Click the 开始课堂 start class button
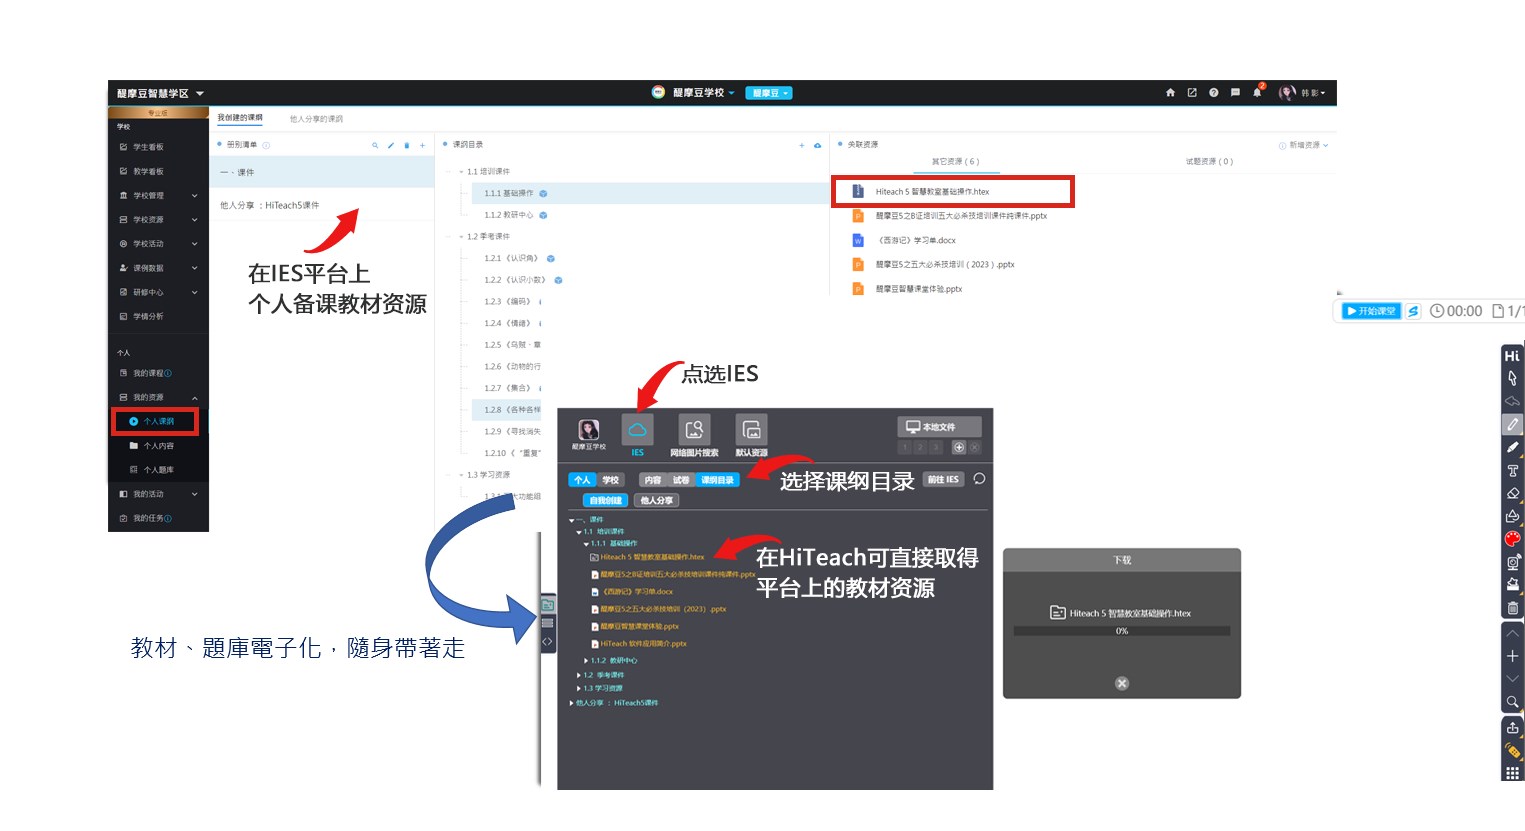Viewport: 1525px width, 831px height. pos(1370,311)
